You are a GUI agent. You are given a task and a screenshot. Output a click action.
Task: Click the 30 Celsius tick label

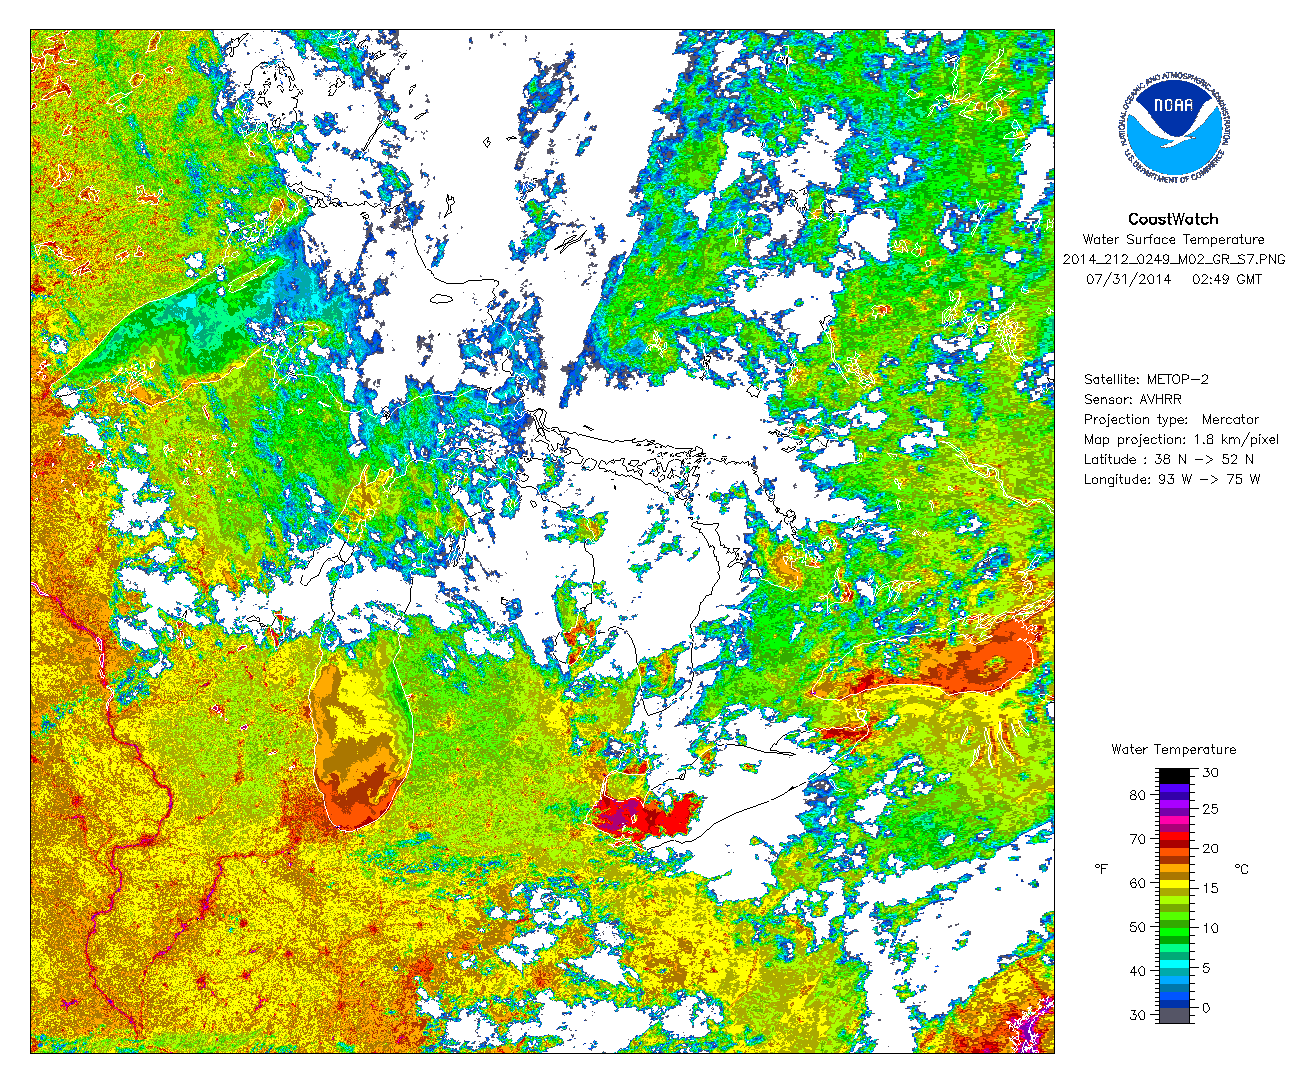coord(1210,773)
